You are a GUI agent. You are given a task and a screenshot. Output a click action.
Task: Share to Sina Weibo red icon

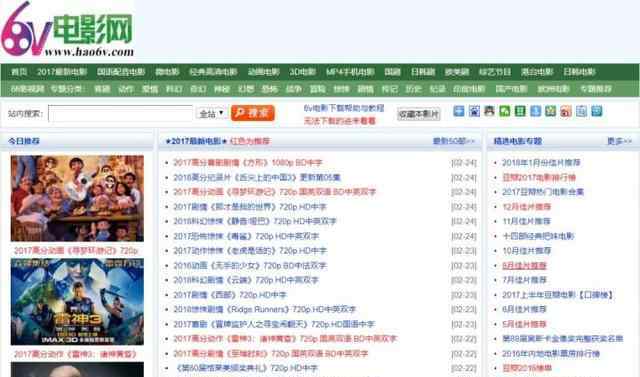[566, 111]
